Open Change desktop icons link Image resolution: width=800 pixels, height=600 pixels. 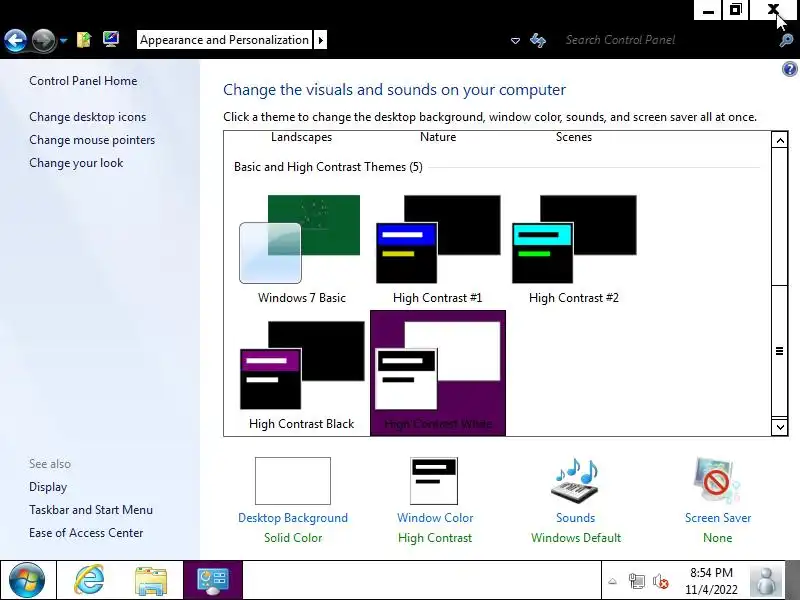(87, 117)
